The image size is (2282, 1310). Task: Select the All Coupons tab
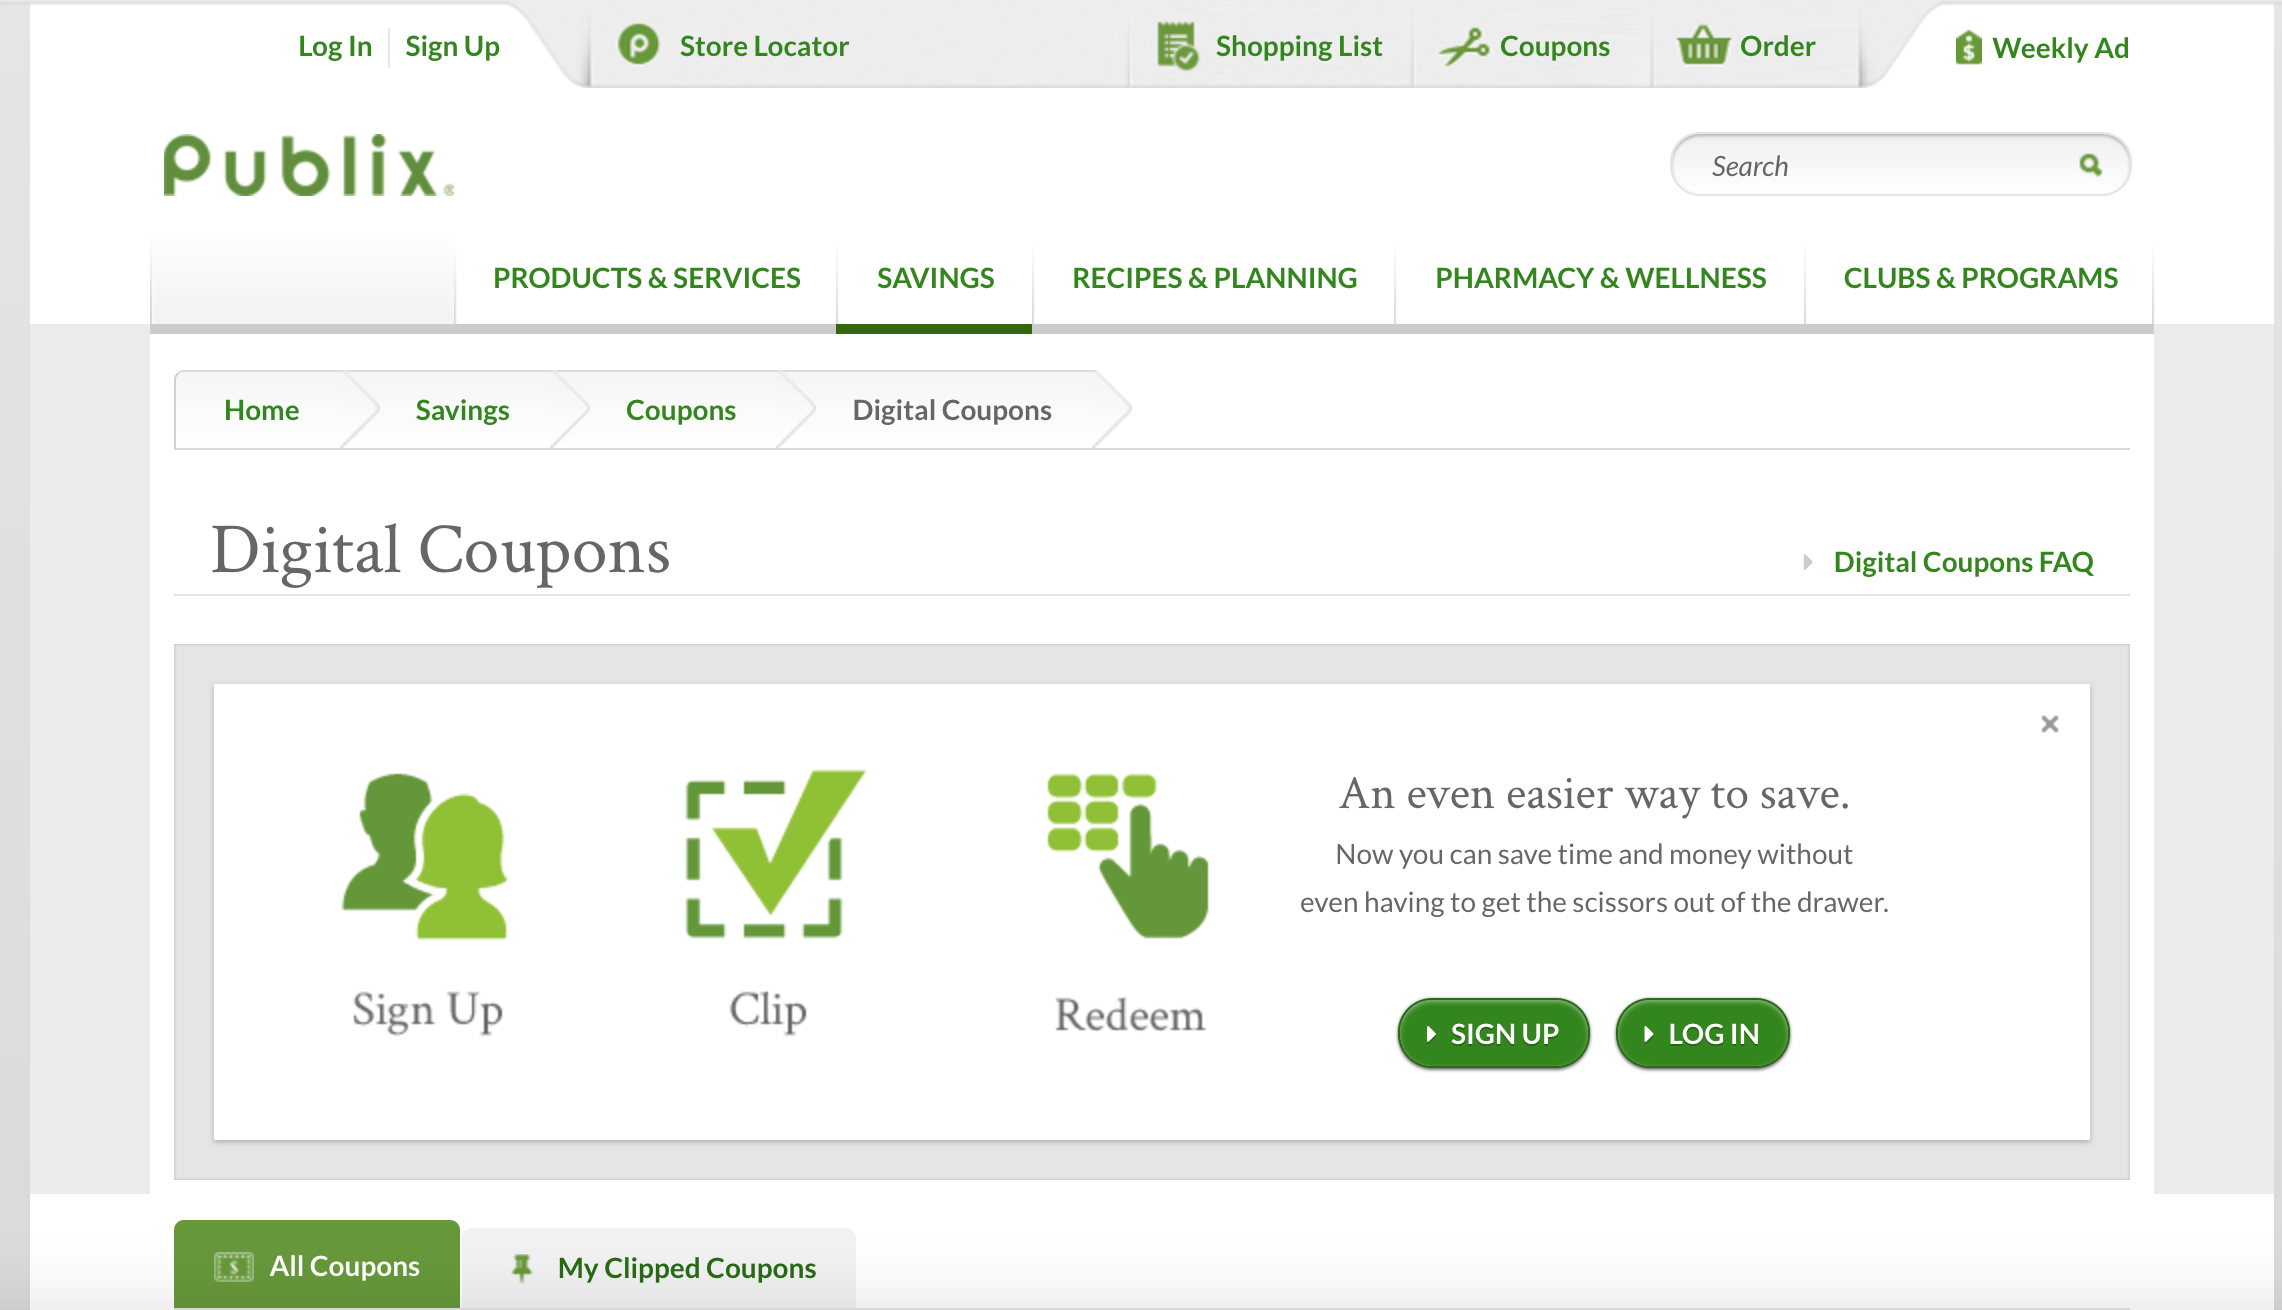(317, 1266)
